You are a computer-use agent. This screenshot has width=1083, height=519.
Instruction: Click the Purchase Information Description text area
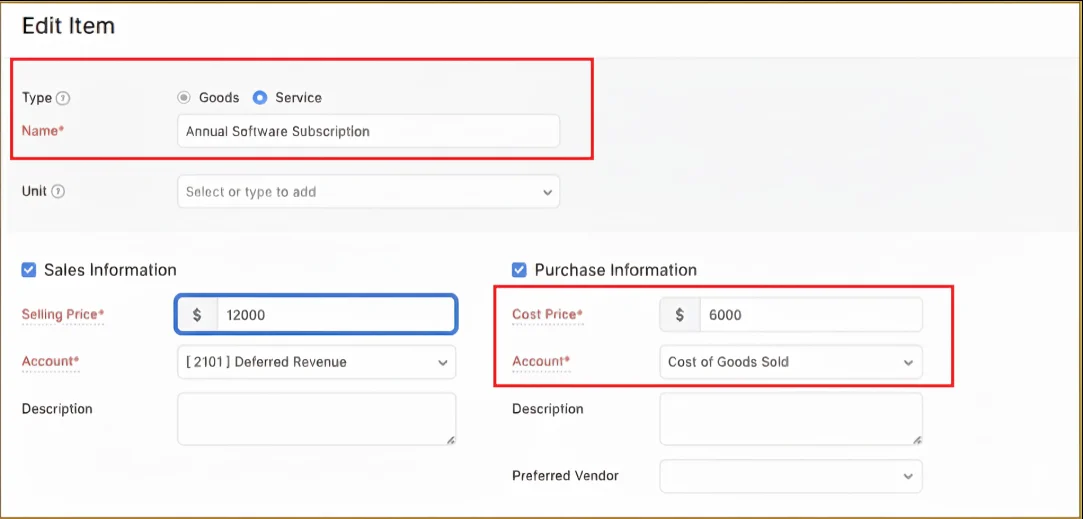tap(790, 418)
